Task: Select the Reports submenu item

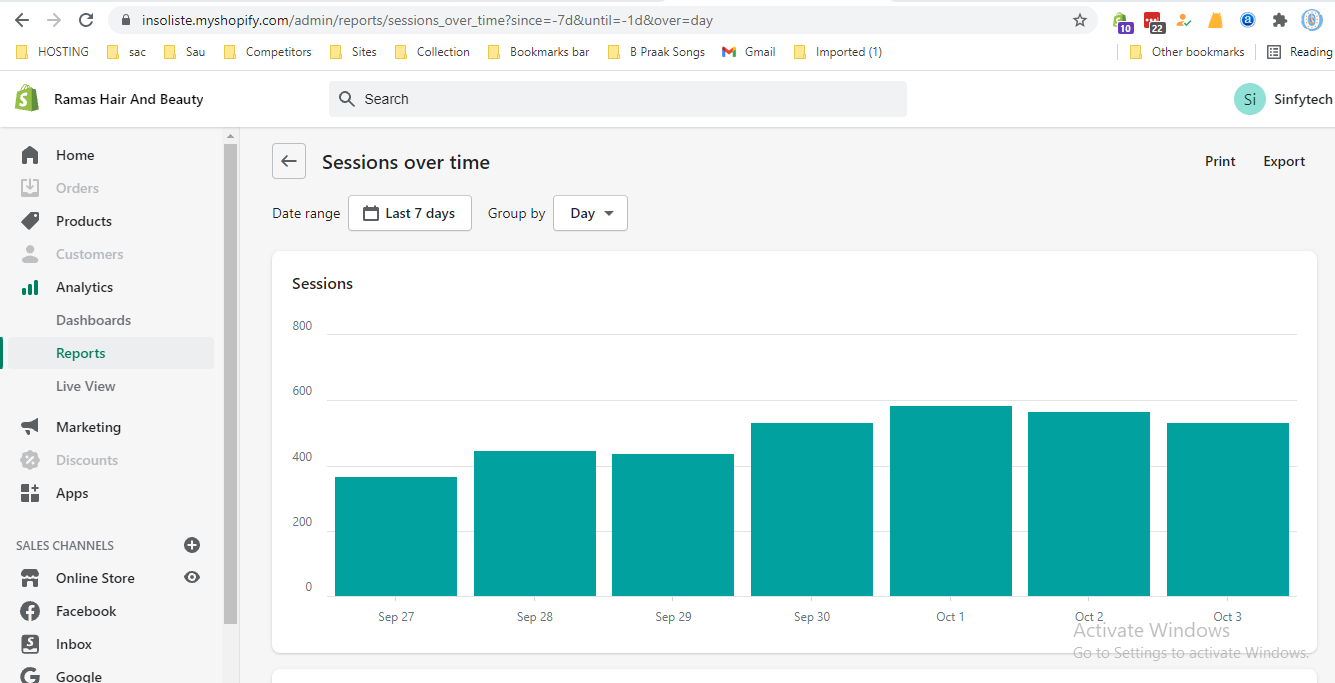Action: pos(80,353)
